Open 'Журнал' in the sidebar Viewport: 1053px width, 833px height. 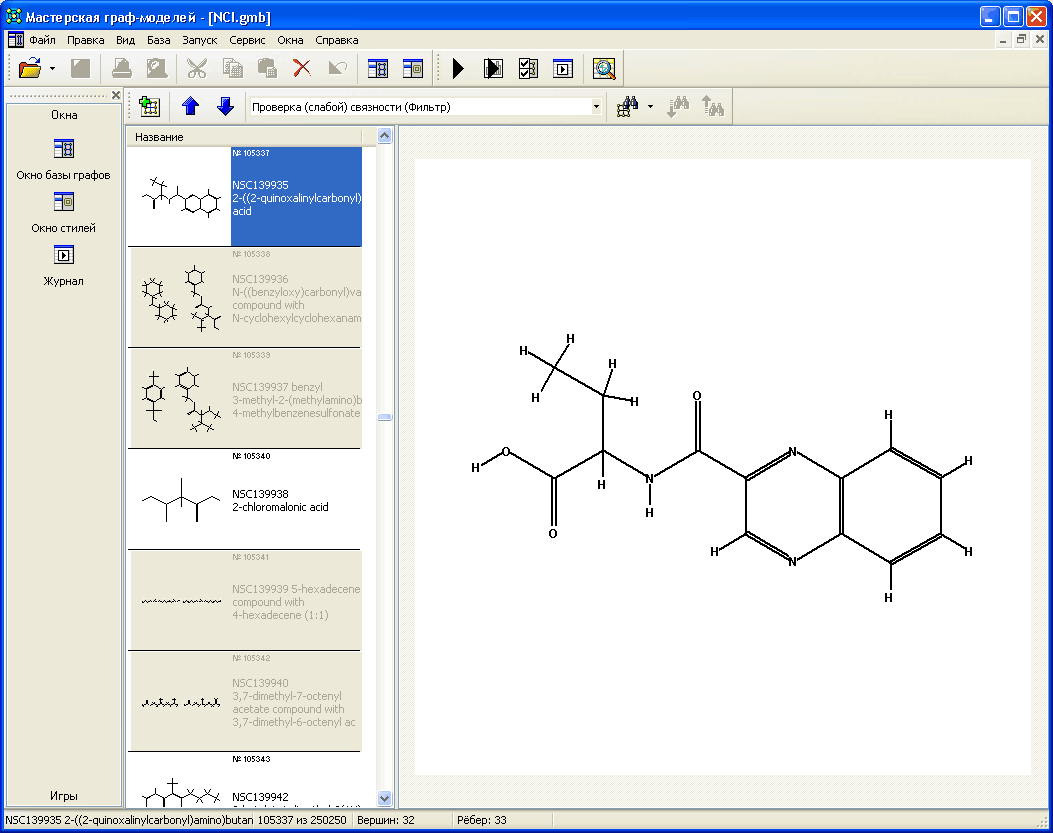pos(63,265)
